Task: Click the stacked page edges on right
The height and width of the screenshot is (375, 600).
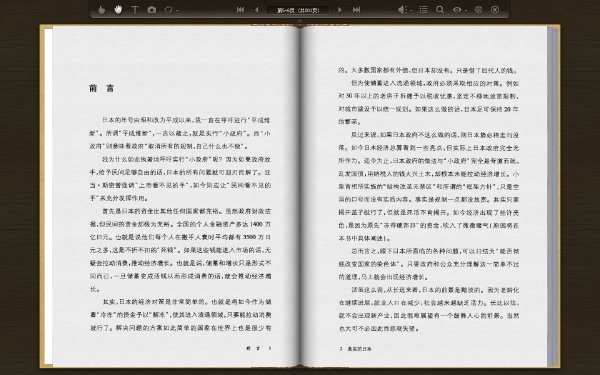Action: tap(553, 196)
